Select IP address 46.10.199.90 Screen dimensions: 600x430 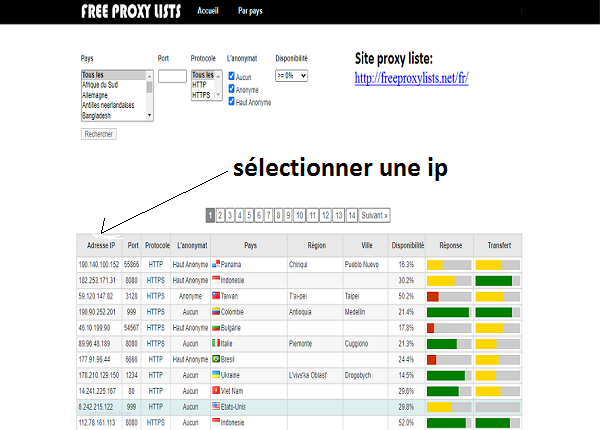94,328
